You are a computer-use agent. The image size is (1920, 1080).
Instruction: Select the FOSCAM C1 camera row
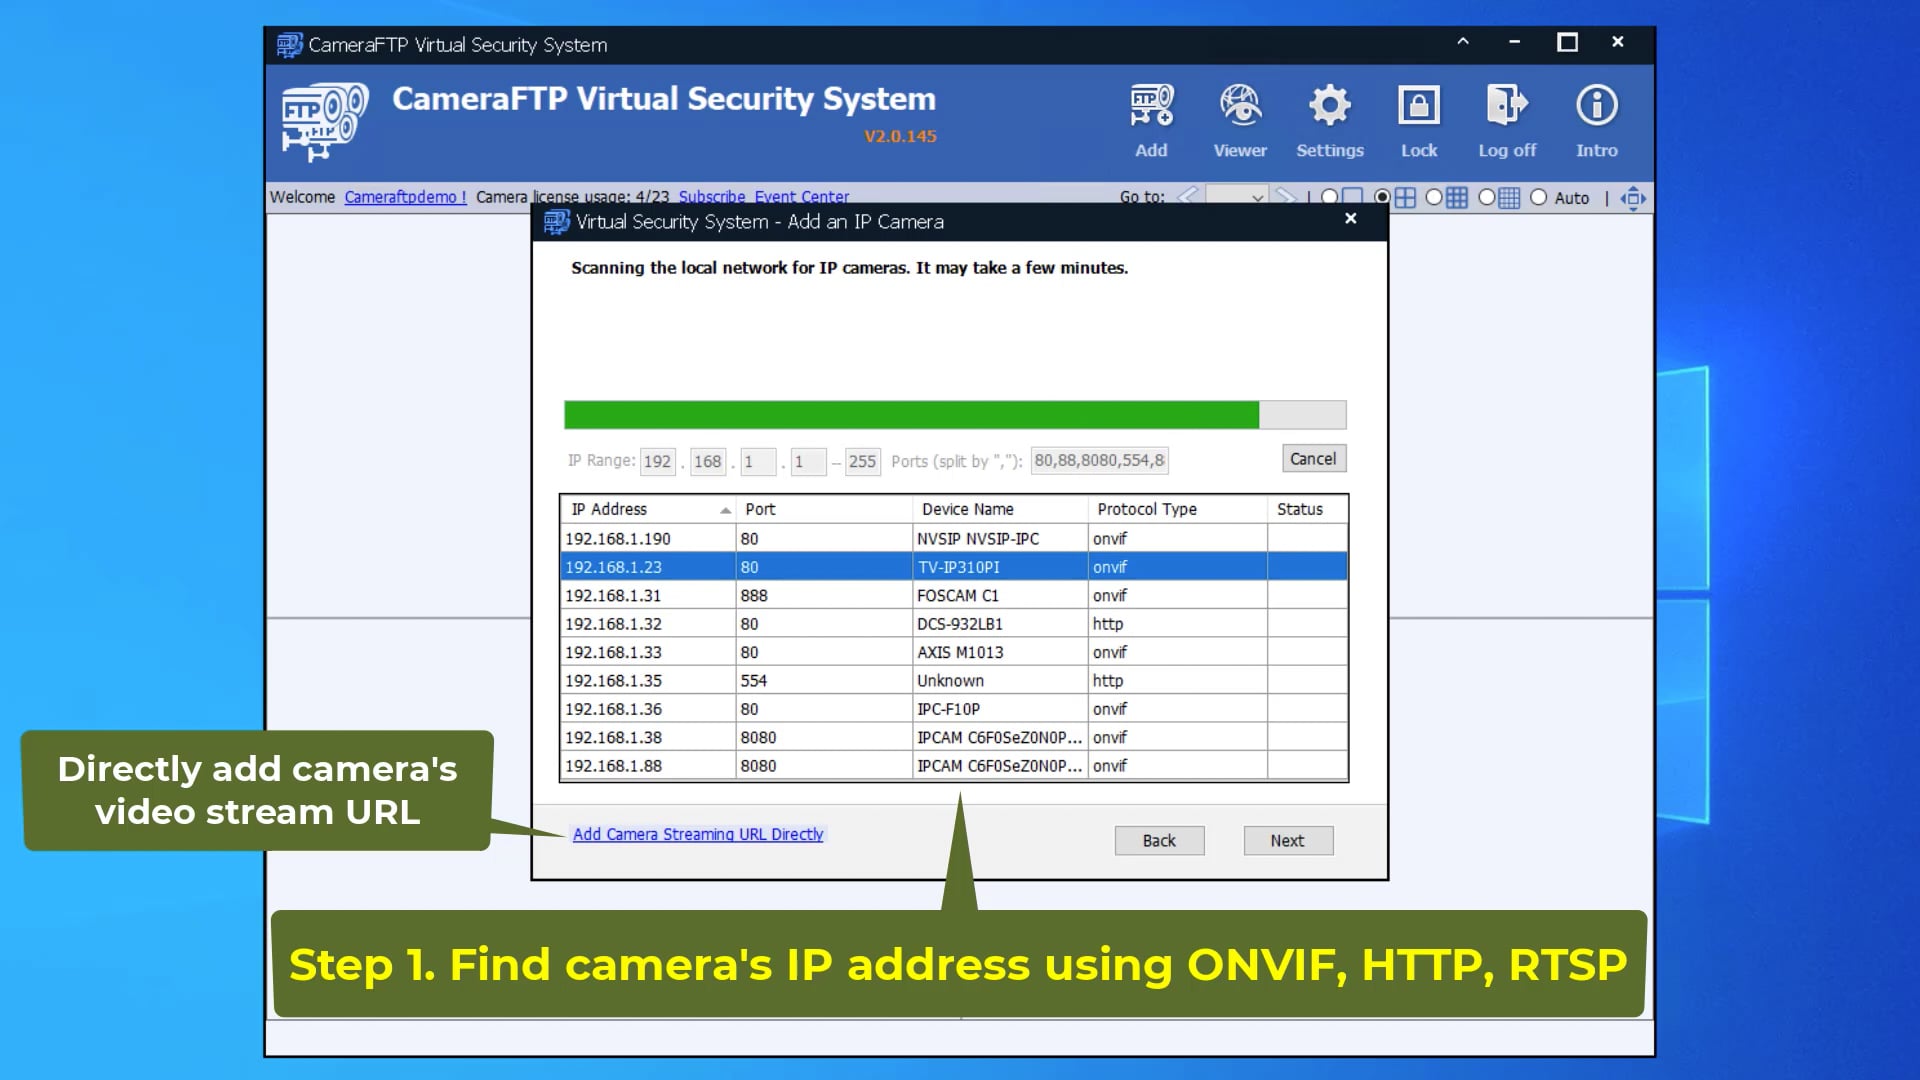tap(954, 595)
